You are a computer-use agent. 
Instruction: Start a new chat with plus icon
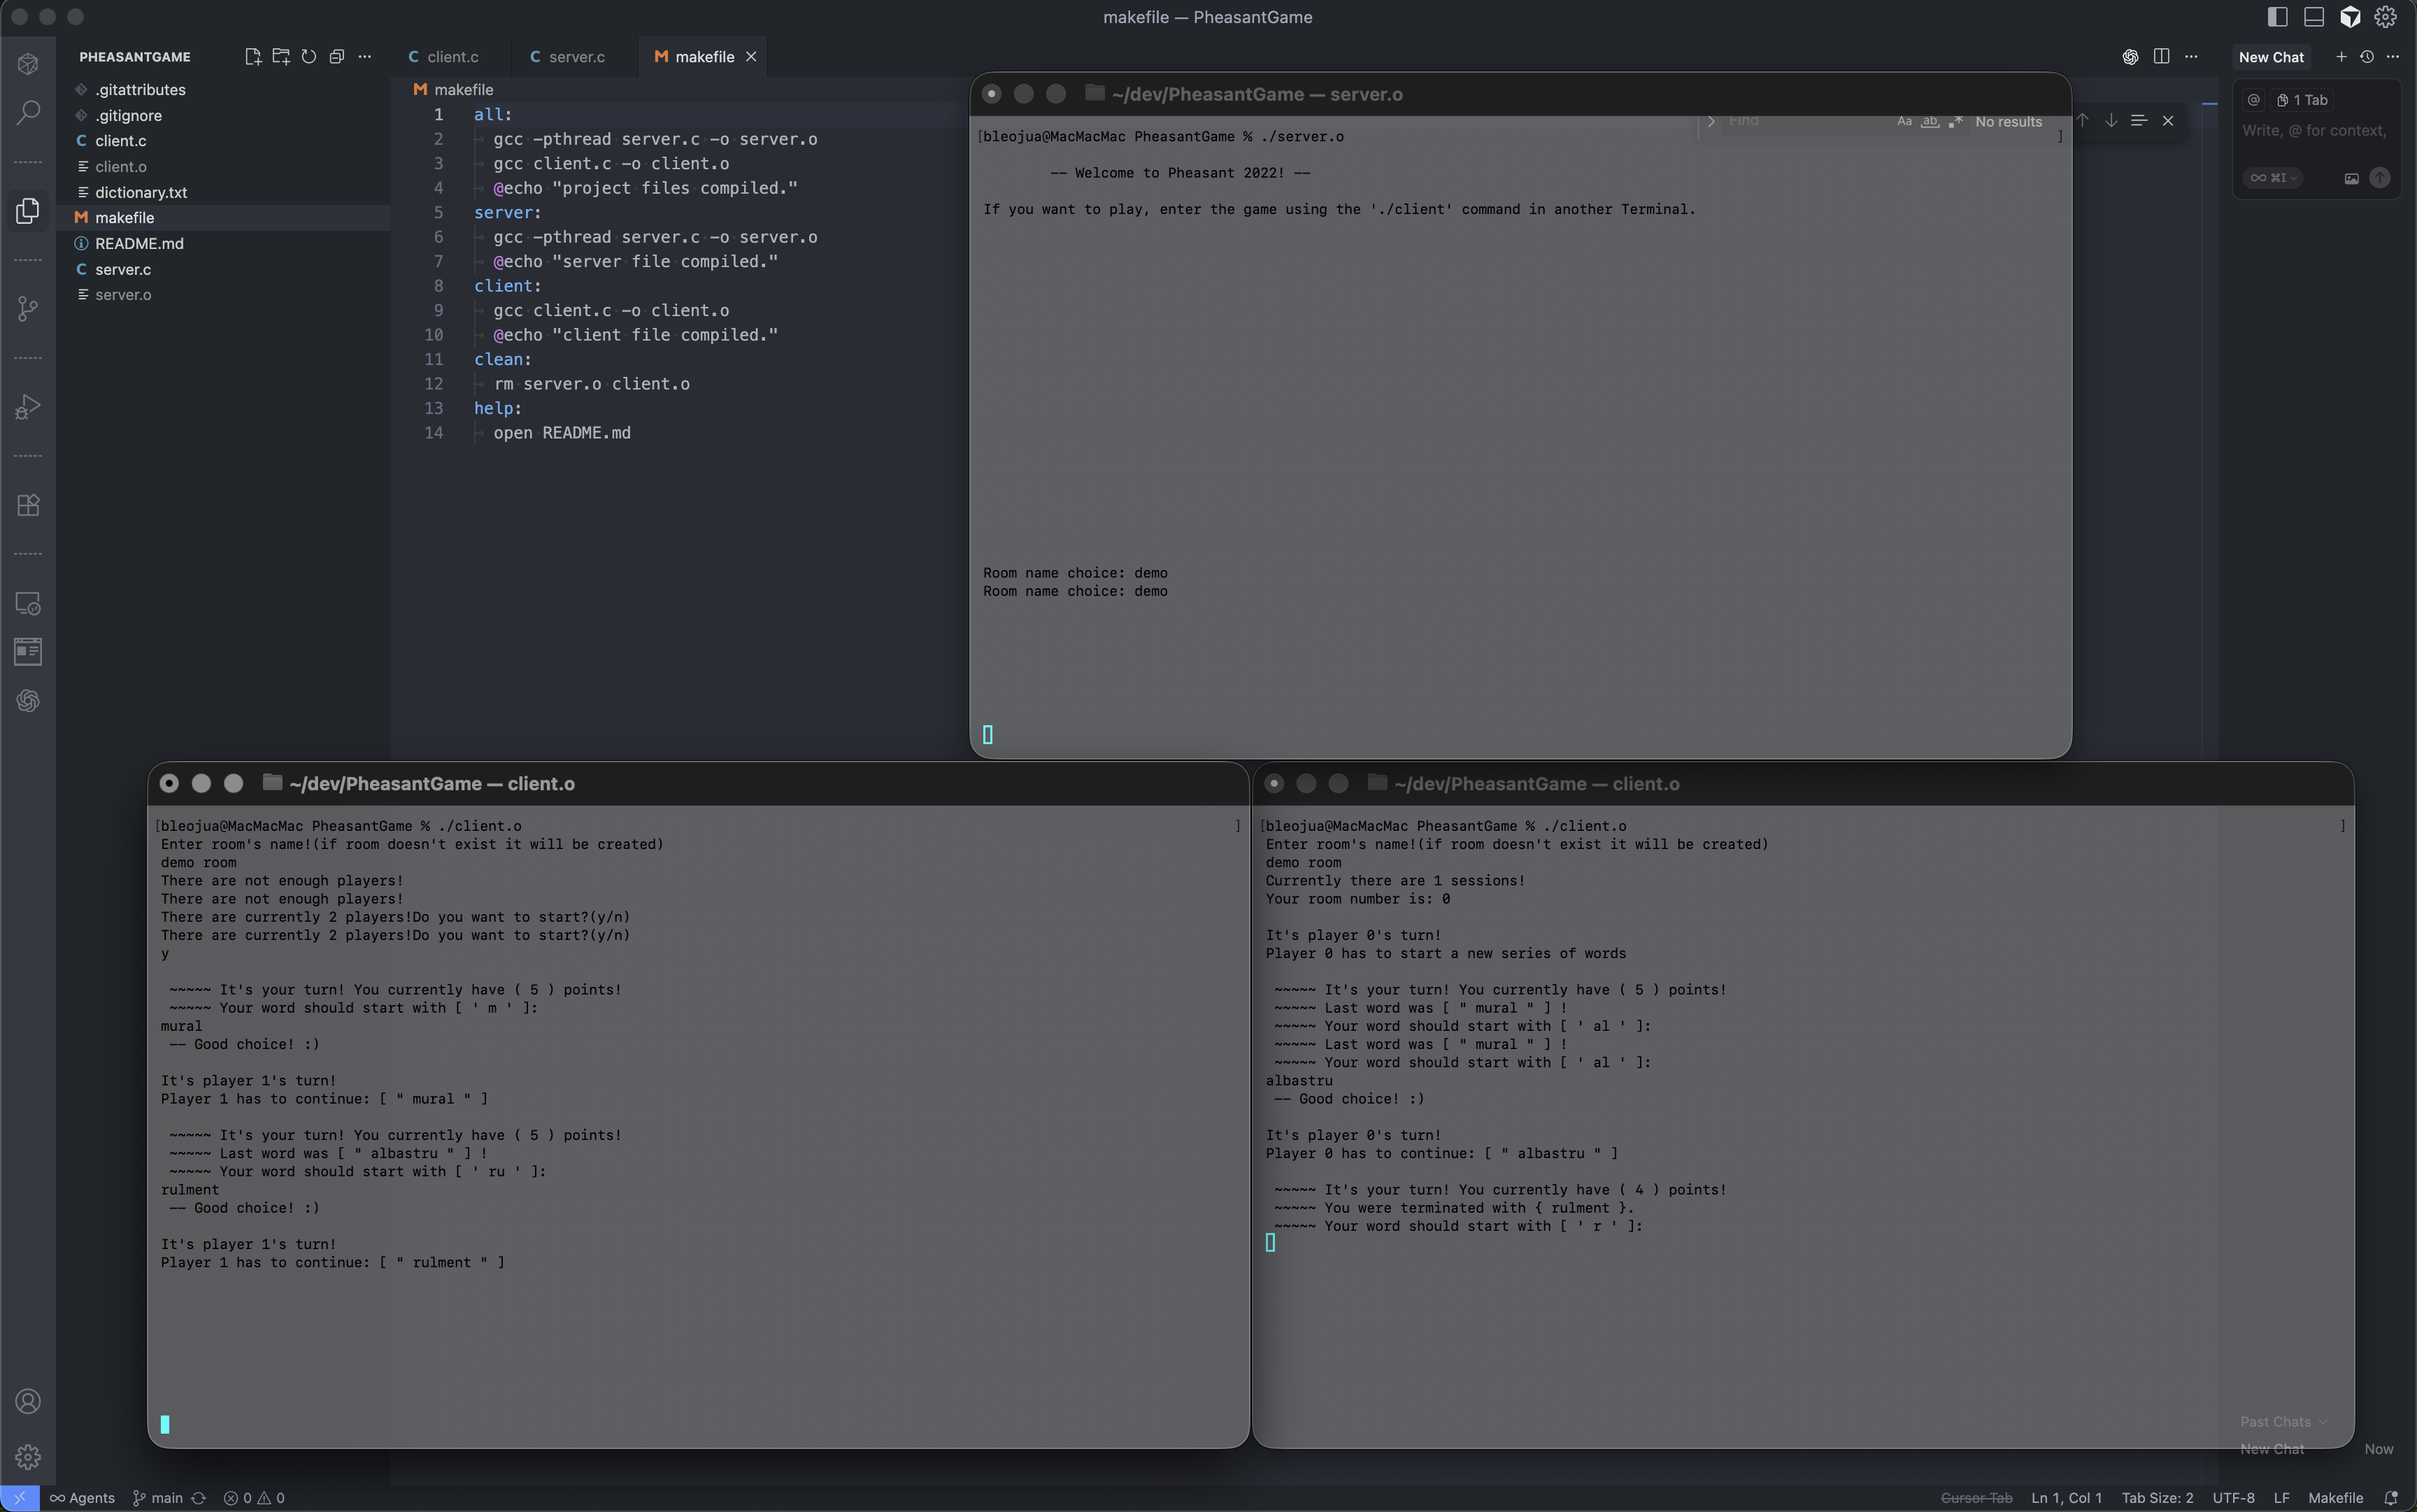coord(2341,57)
